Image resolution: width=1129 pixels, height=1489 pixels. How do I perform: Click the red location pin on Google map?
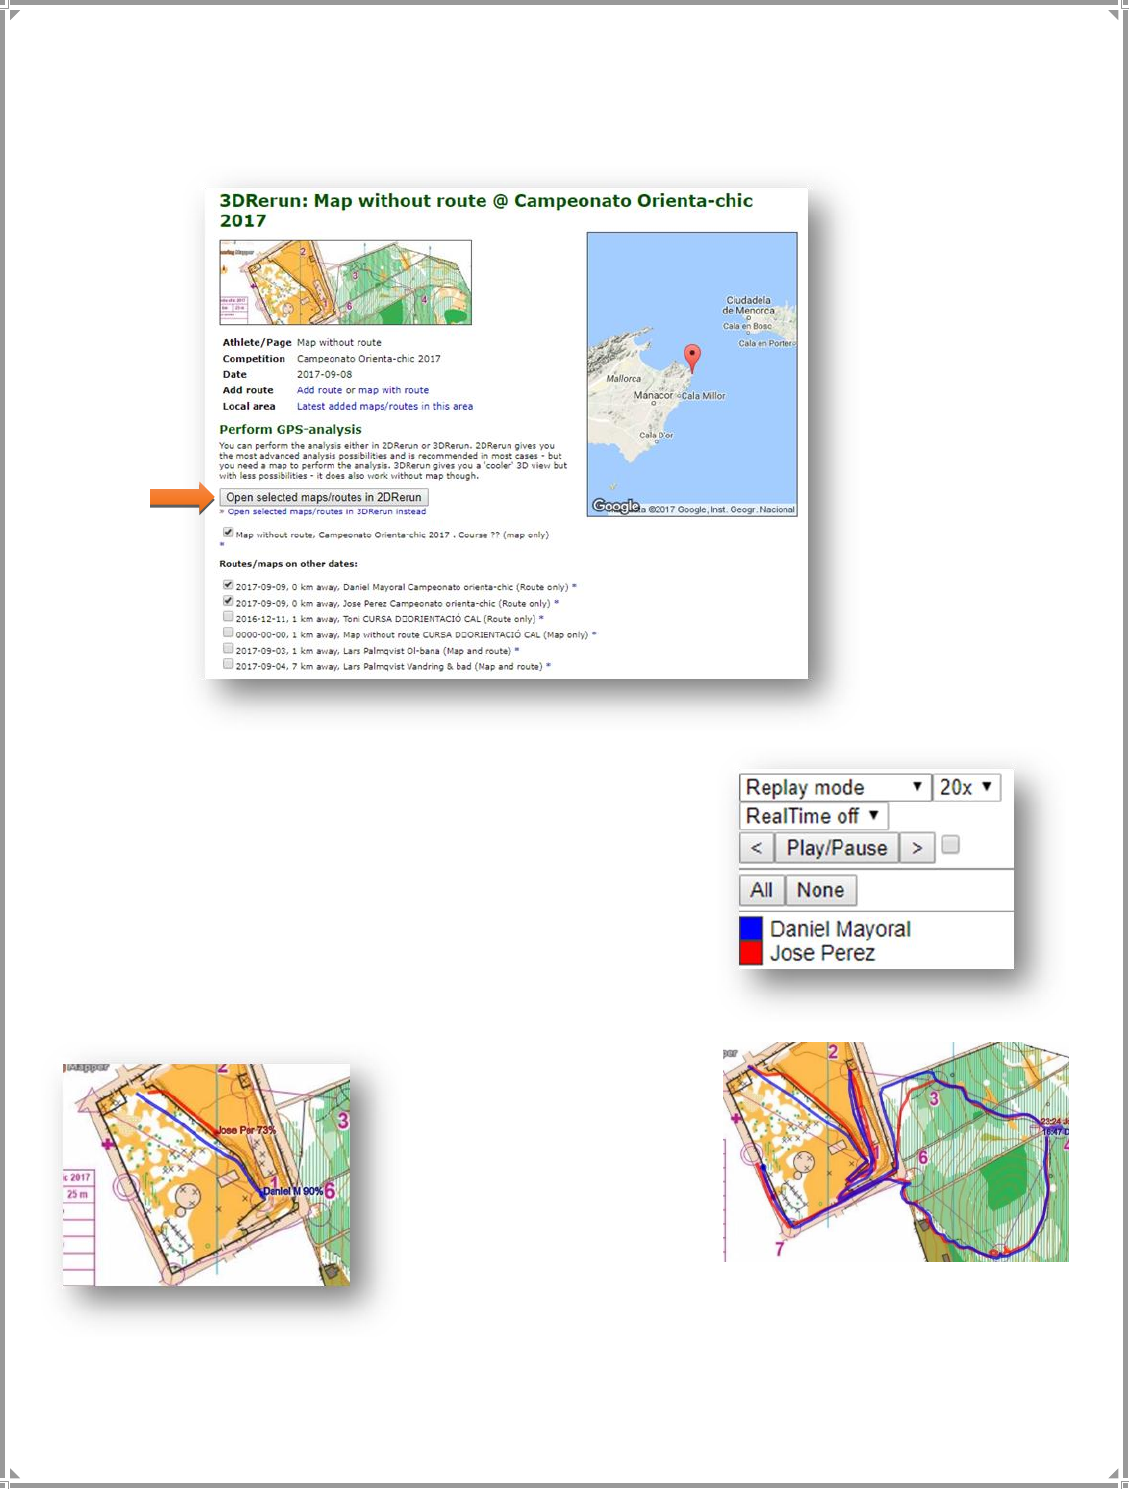(x=692, y=357)
